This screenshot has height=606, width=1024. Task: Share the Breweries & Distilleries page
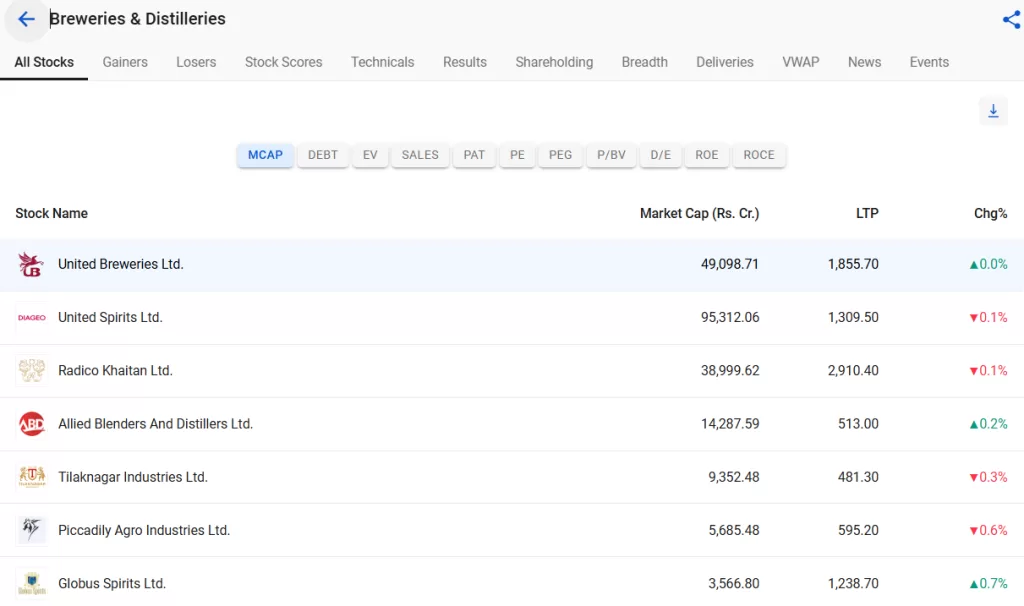point(1011,20)
